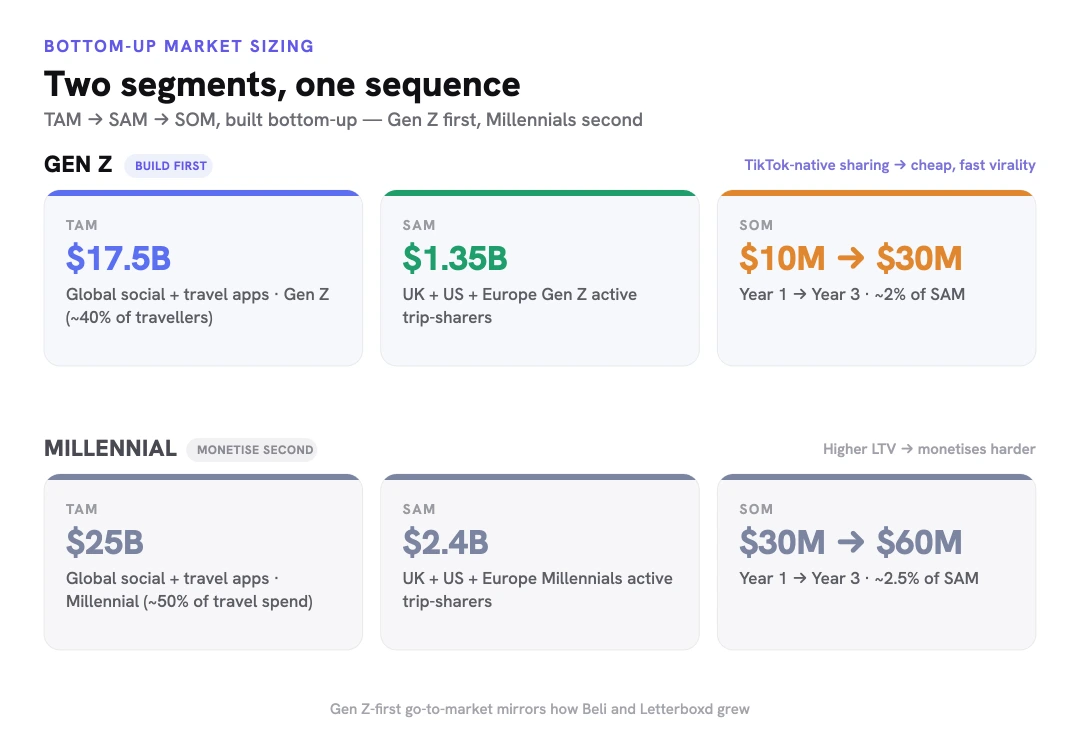Select the $17.5B TAM value

click(x=118, y=258)
